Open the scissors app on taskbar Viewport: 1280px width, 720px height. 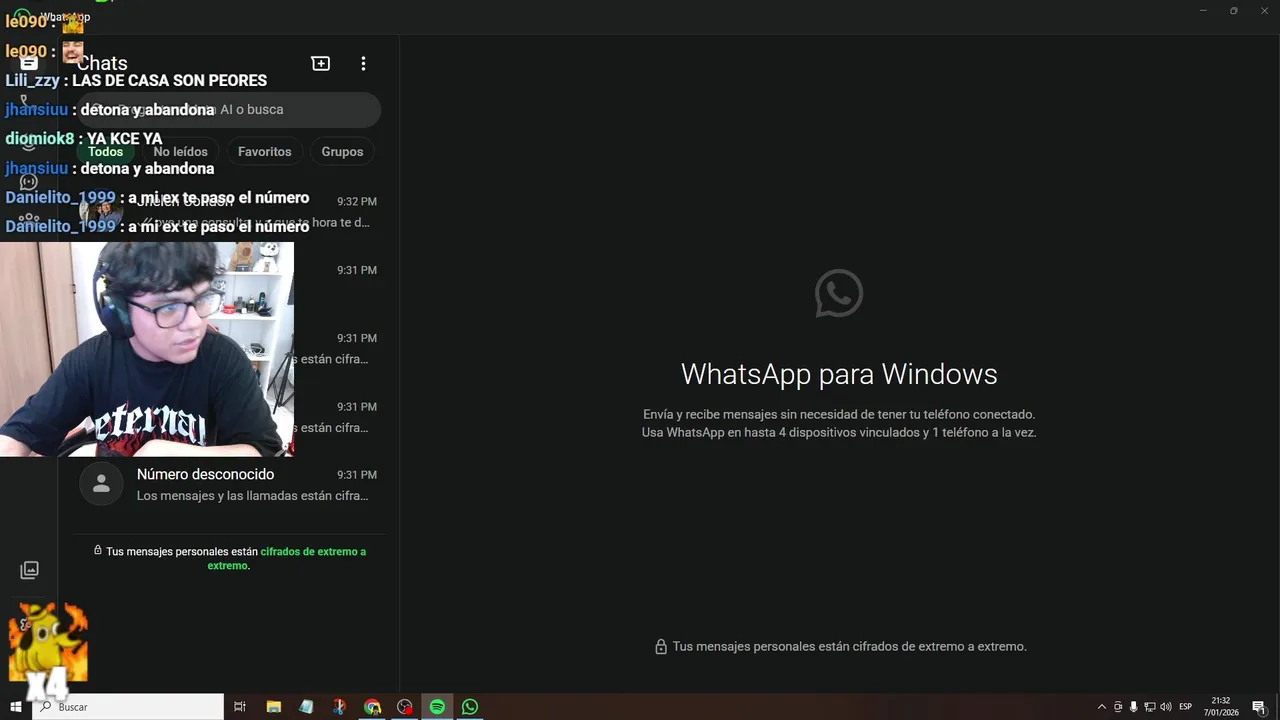(x=340, y=707)
